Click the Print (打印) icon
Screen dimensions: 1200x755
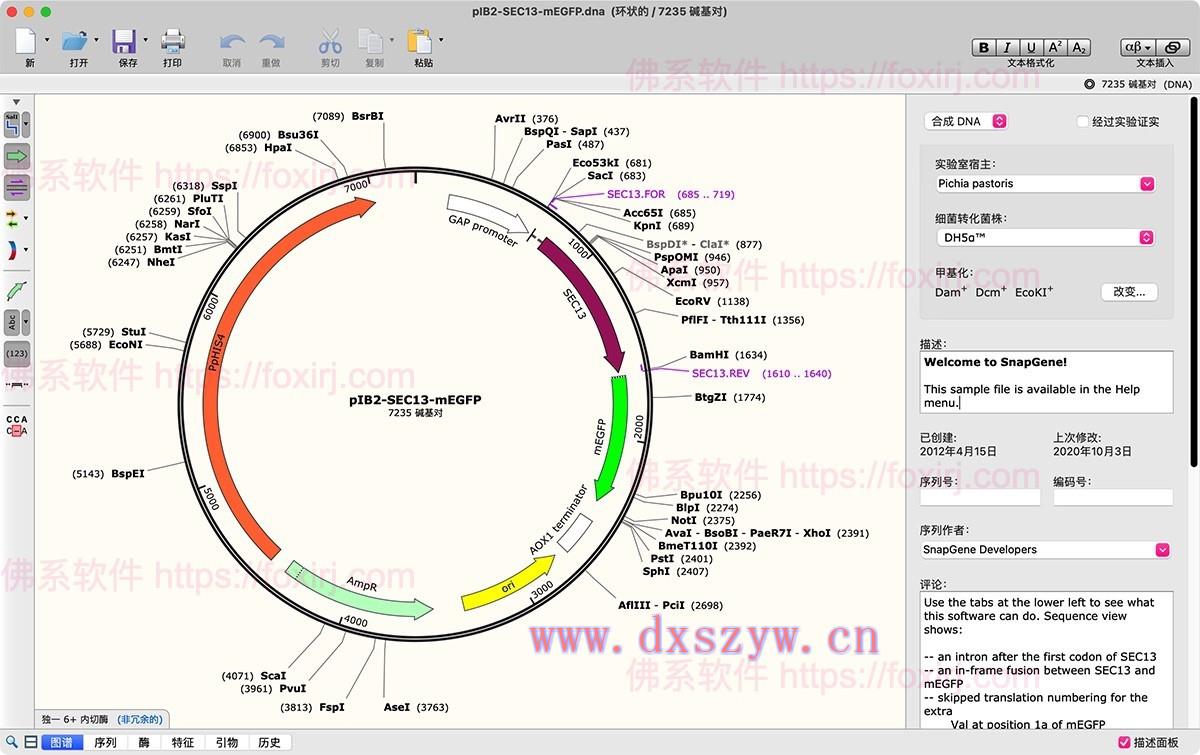(x=173, y=40)
